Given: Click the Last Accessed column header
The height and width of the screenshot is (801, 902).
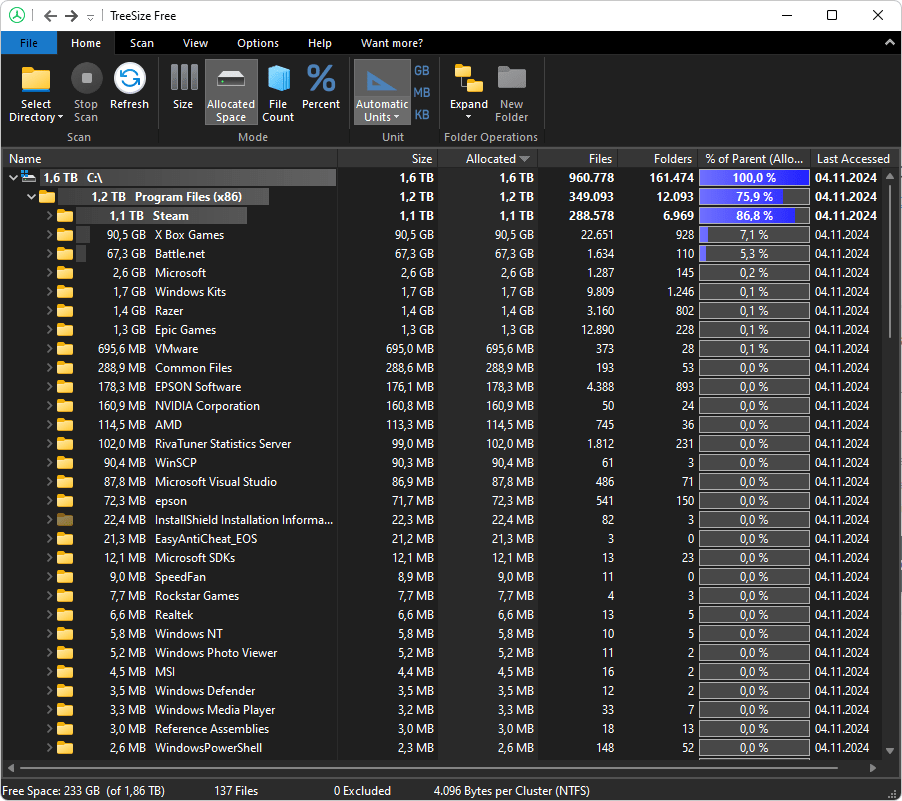Looking at the screenshot, I should tap(852, 159).
